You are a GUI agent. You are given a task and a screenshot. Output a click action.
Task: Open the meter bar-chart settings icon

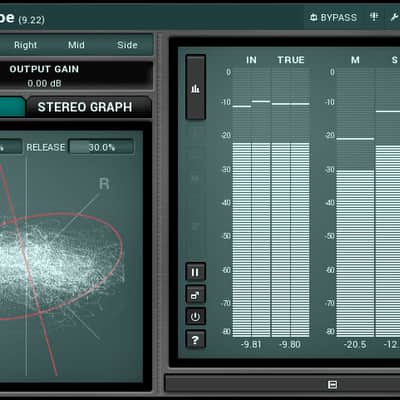[196, 87]
